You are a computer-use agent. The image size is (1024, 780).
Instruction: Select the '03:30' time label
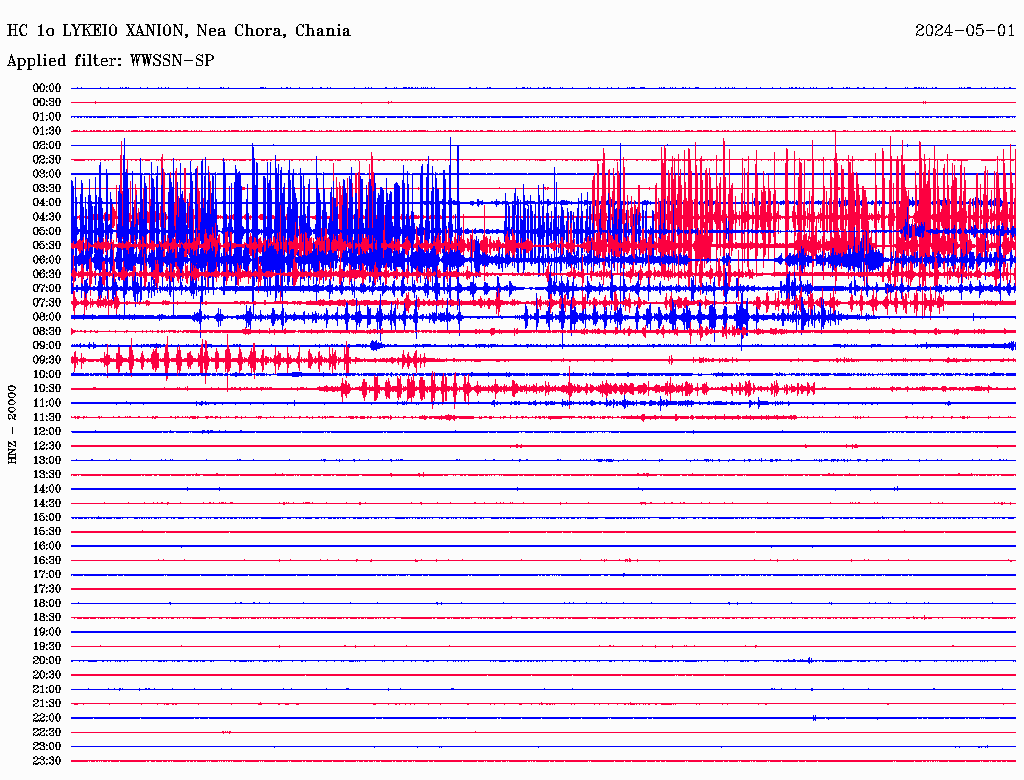tap(47, 188)
